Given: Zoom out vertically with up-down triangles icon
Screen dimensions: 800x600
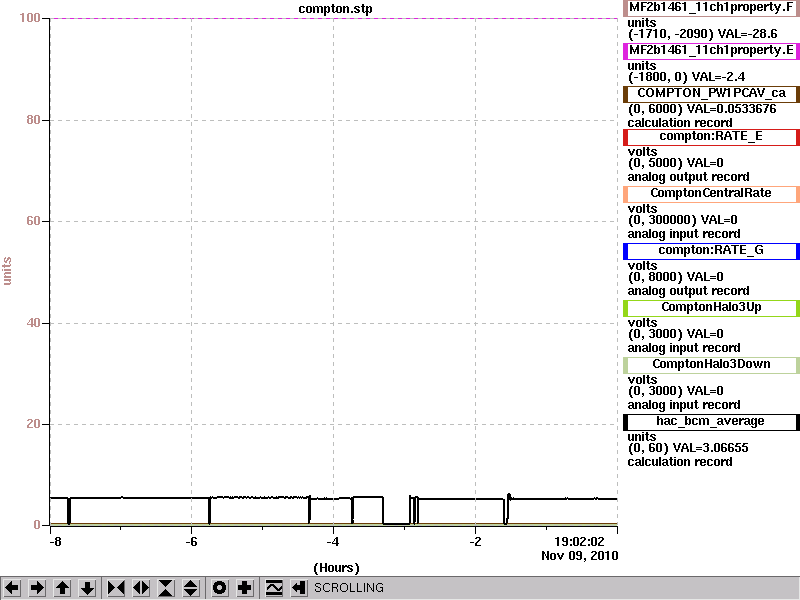Looking at the screenshot, I should click(191, 588).
